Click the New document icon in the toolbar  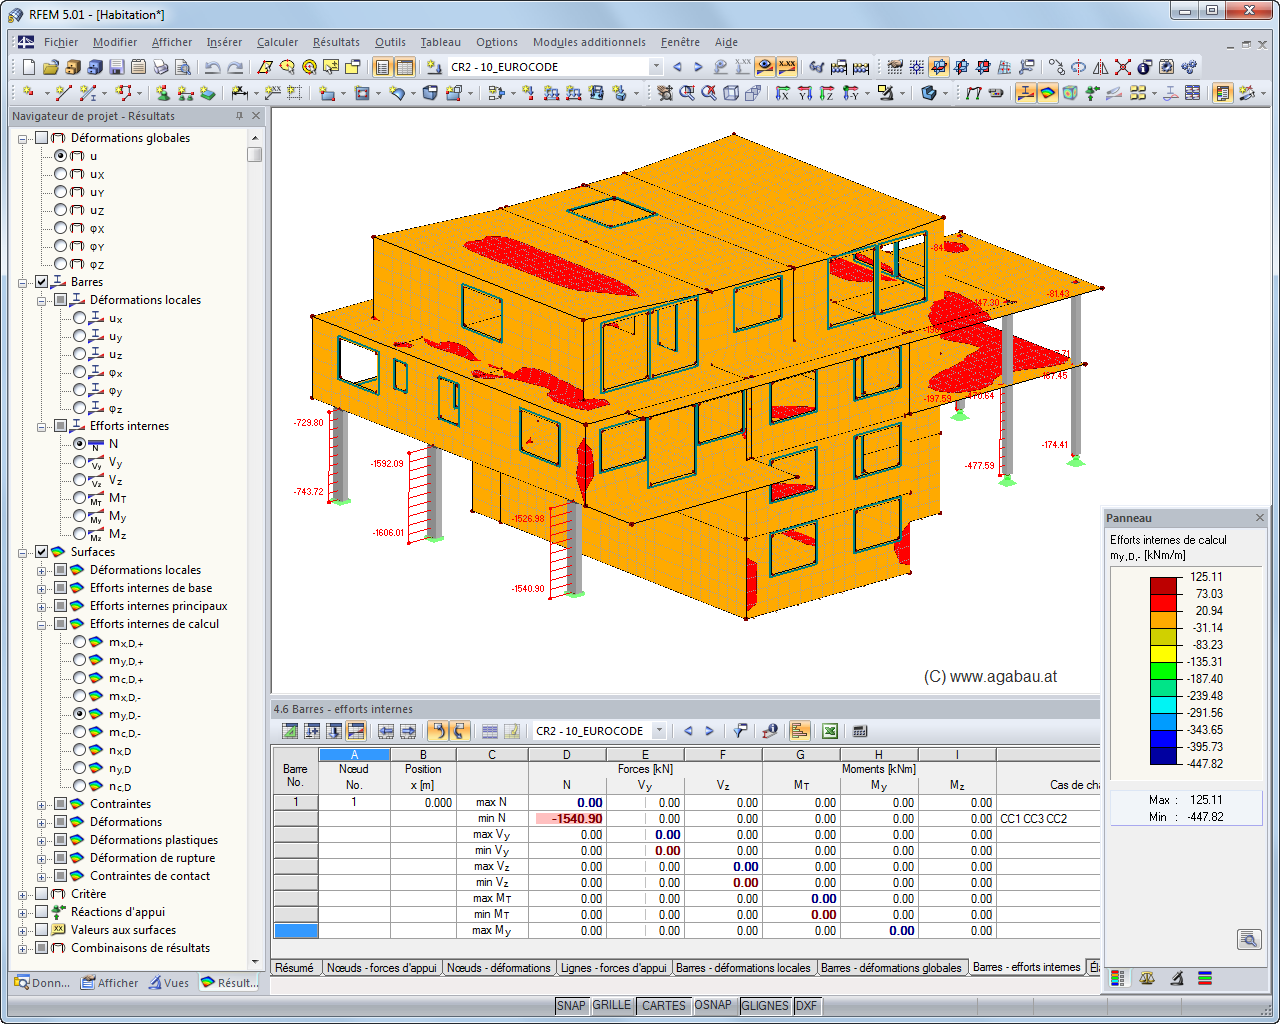tap(28, 67)
